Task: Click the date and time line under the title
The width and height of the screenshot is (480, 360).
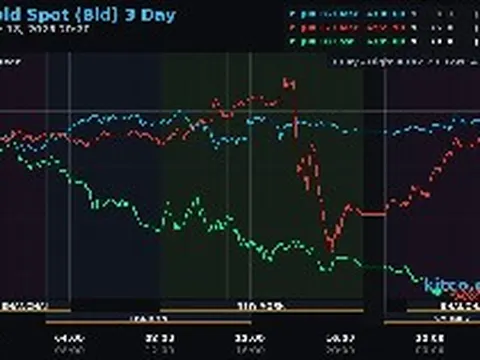Action: tap(45, 29)
